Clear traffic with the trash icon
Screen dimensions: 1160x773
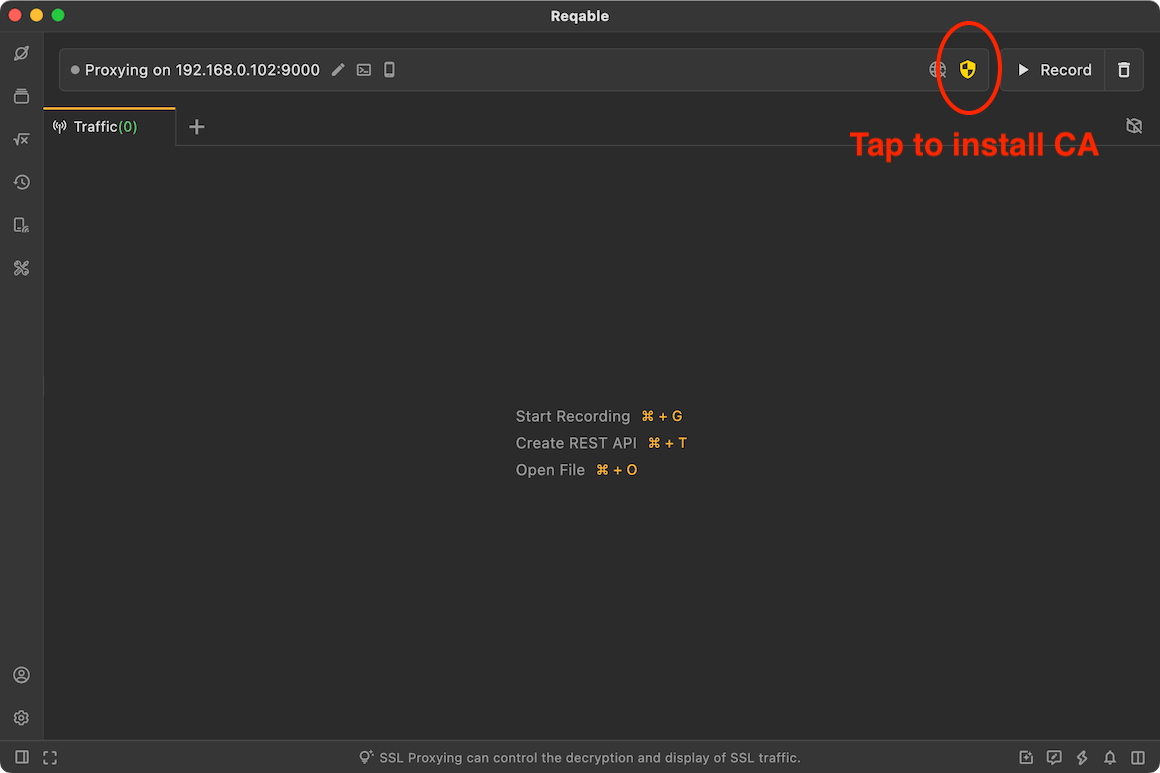click(1123, 70)
